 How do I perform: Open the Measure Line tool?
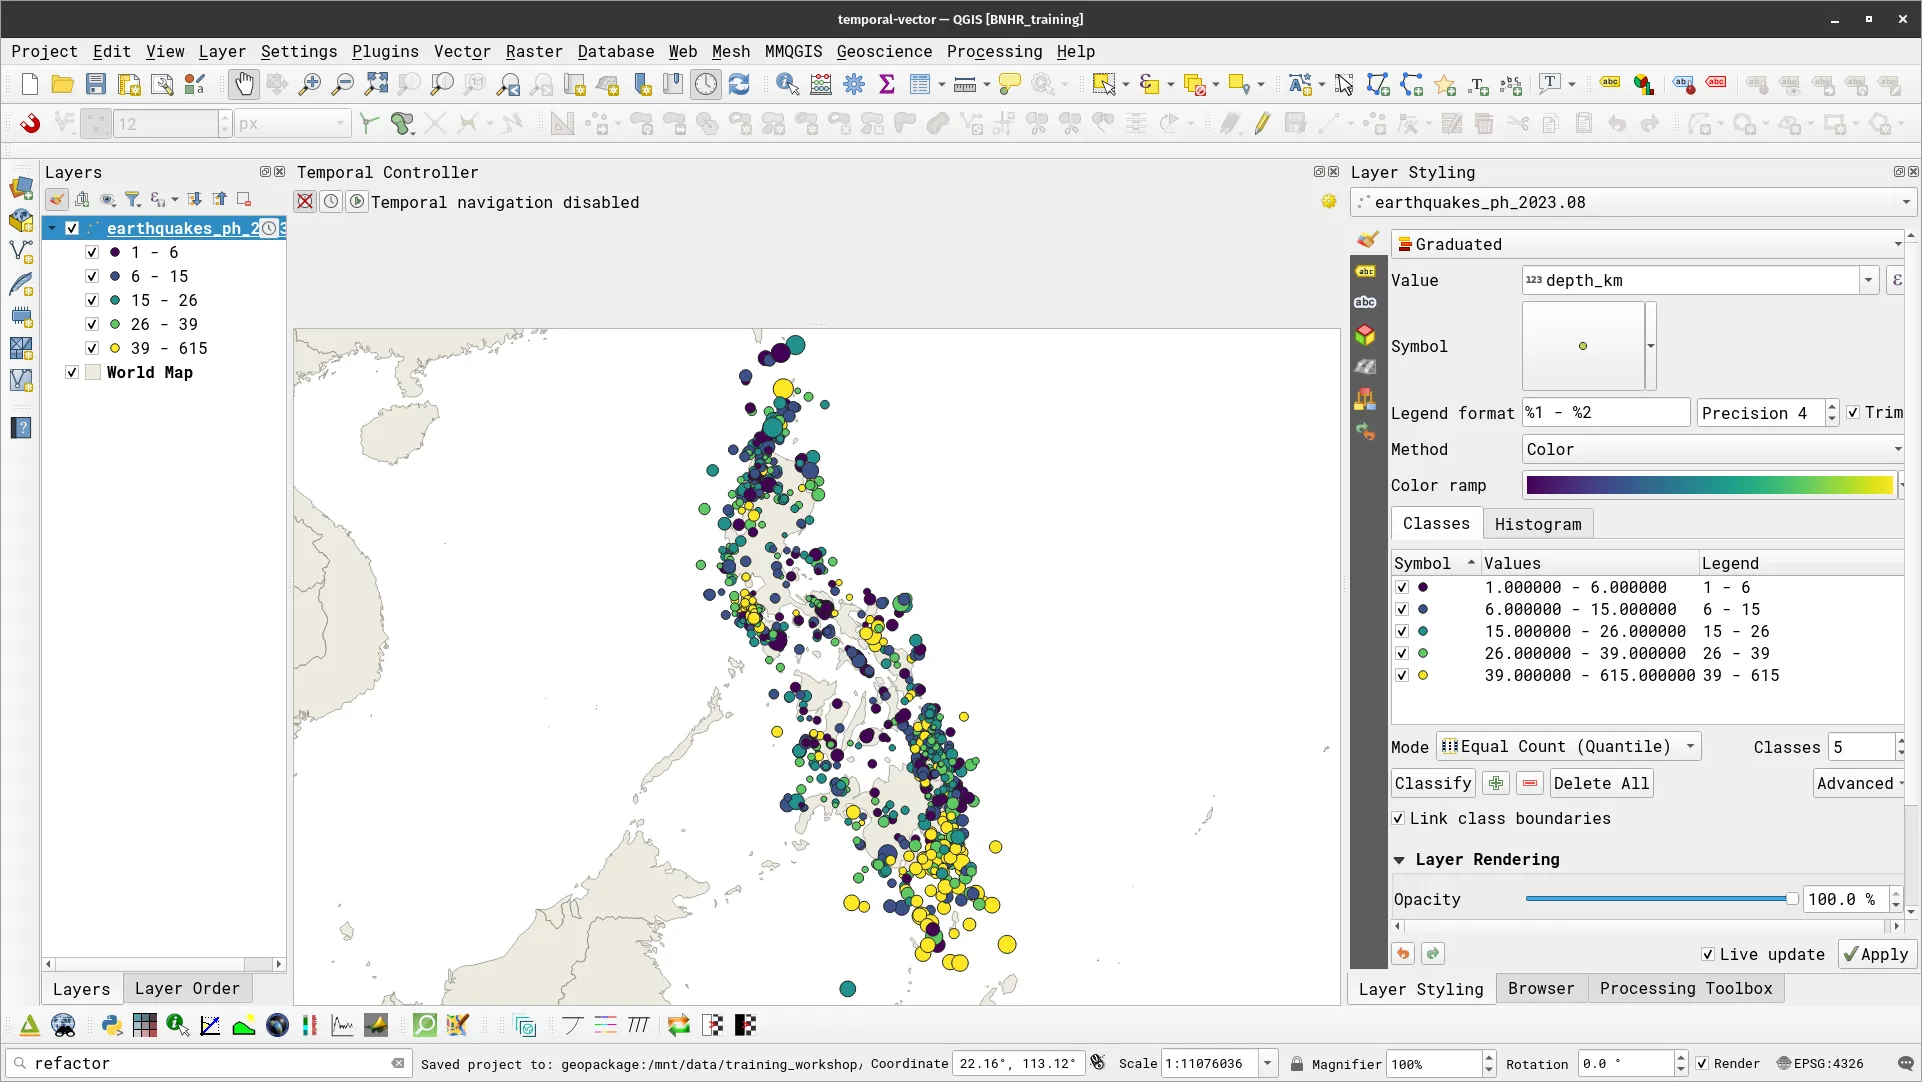[963, 84]
